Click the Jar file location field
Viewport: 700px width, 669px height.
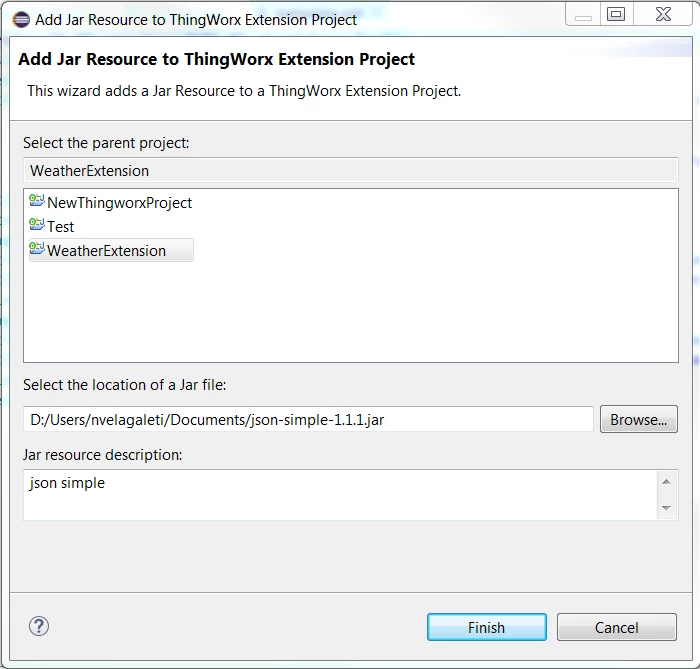[x=308, y=420]
